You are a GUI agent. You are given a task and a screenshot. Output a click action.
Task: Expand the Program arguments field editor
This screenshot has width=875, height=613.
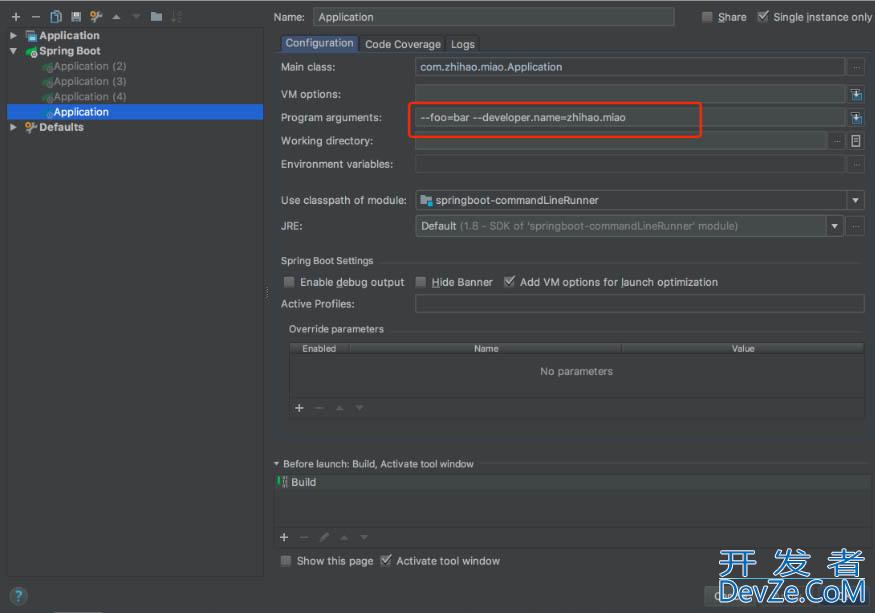point(856,118)
